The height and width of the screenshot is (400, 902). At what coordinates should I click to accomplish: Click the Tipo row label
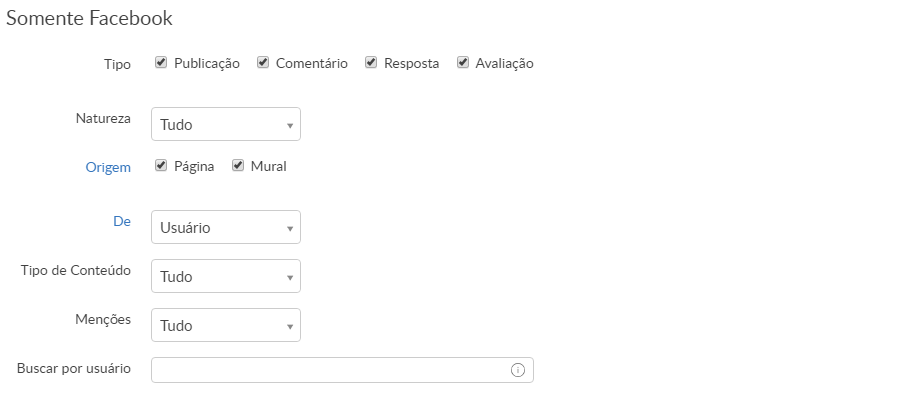point(117,64)
